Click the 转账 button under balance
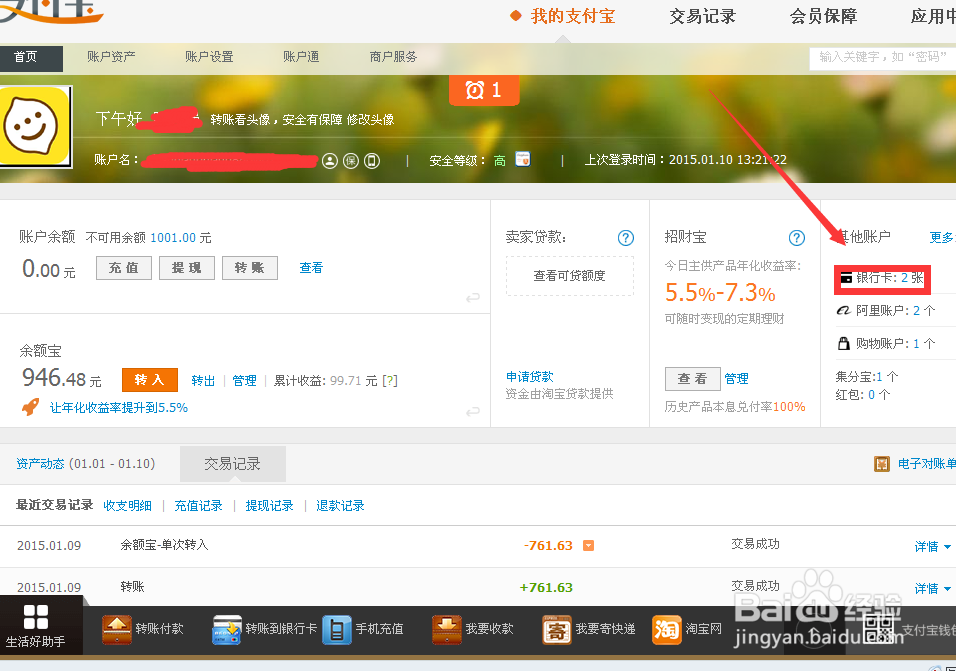 250,268
